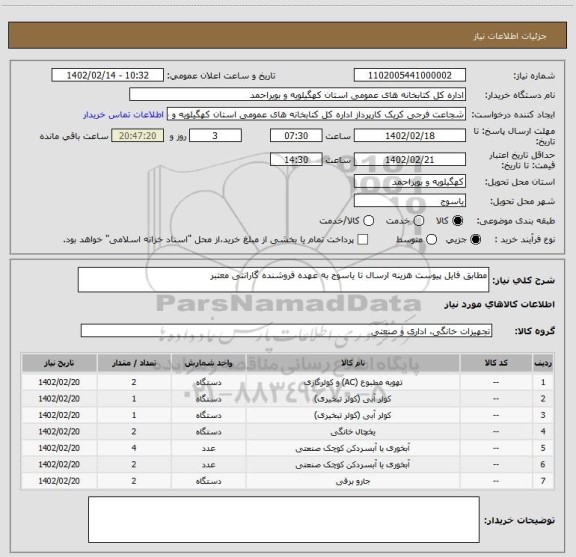Click کولر آبی (کولر تبخیری) in row 3
Screen dimensions: 576x557
pos(353,415)
